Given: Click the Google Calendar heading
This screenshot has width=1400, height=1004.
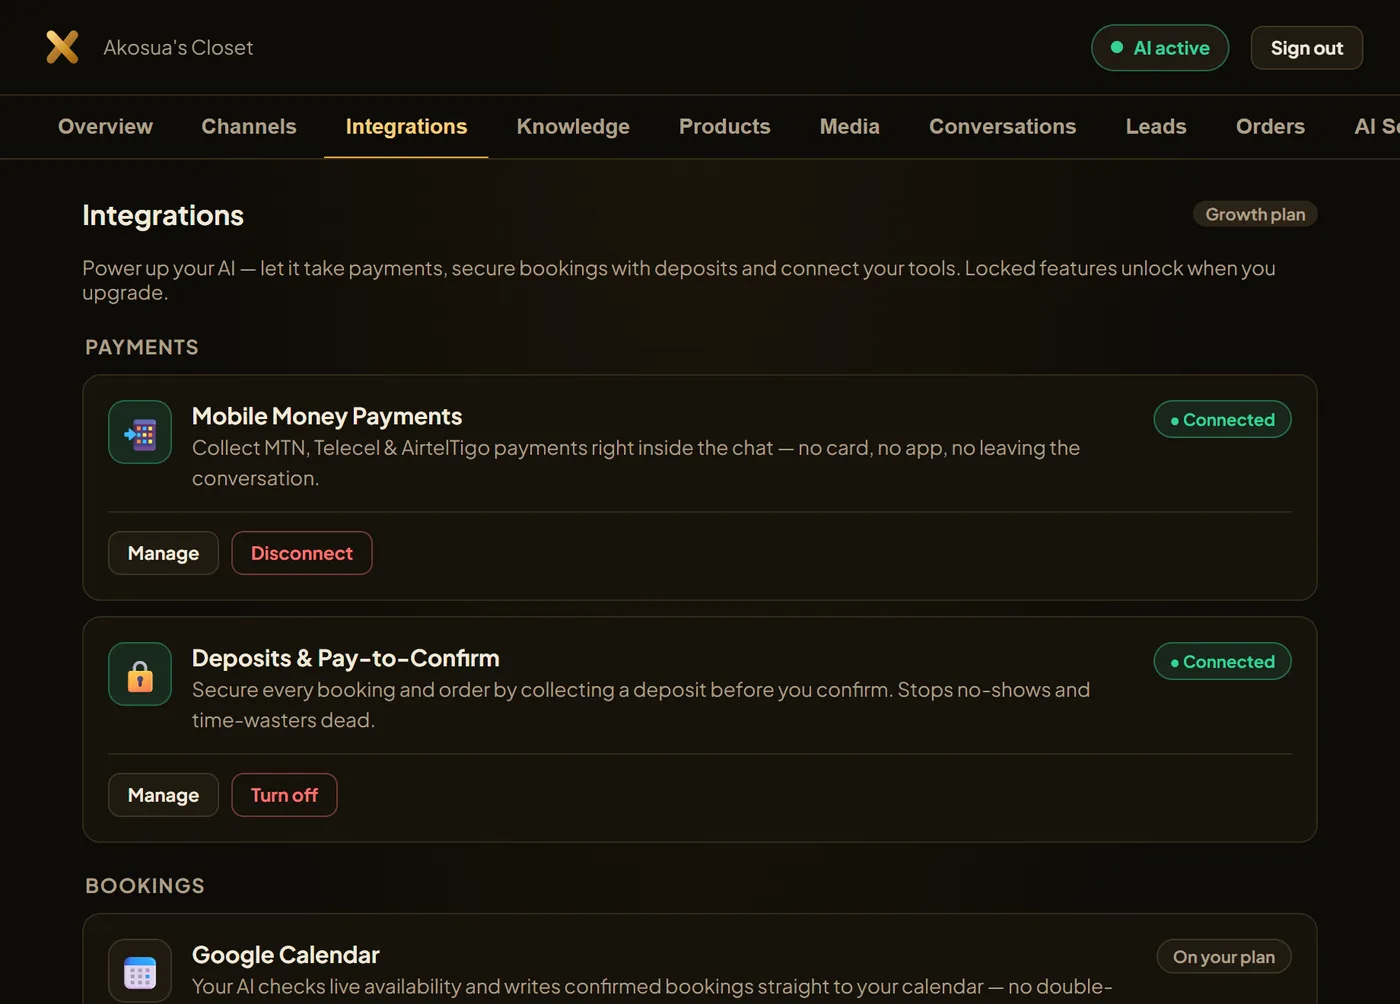Looking at the screenshot, I should tap(286, 955).
